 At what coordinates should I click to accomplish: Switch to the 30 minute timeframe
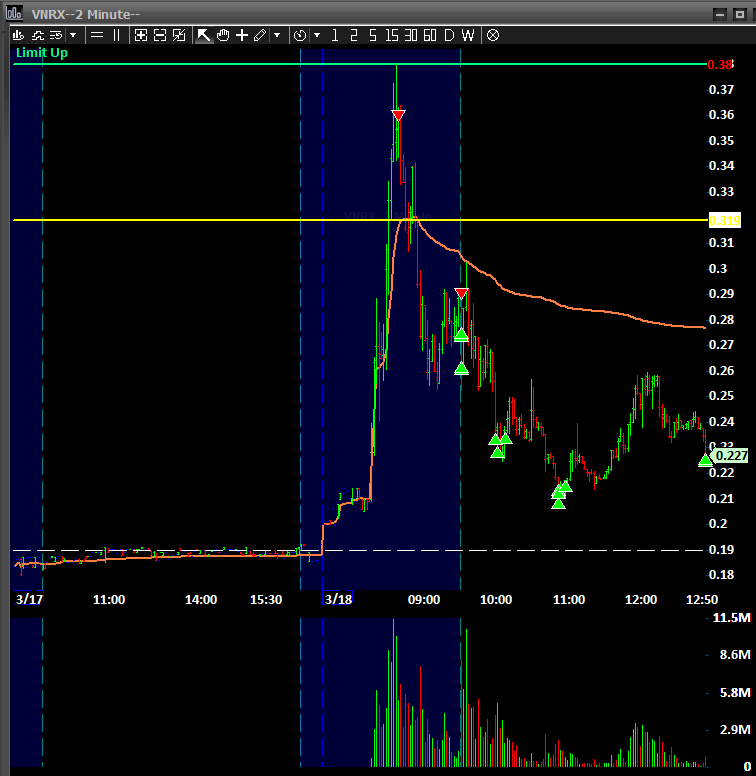click(411, 35)
